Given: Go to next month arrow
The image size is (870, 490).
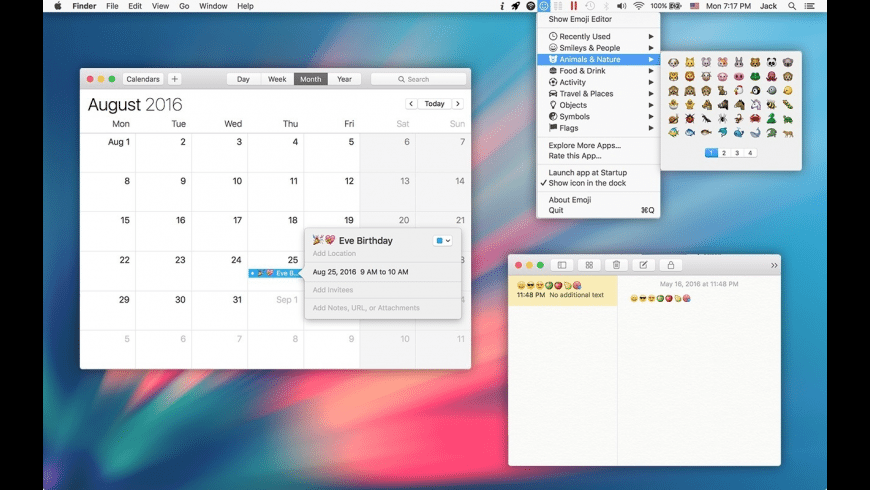Looking at the screenshot, I should tap(458, 104).
